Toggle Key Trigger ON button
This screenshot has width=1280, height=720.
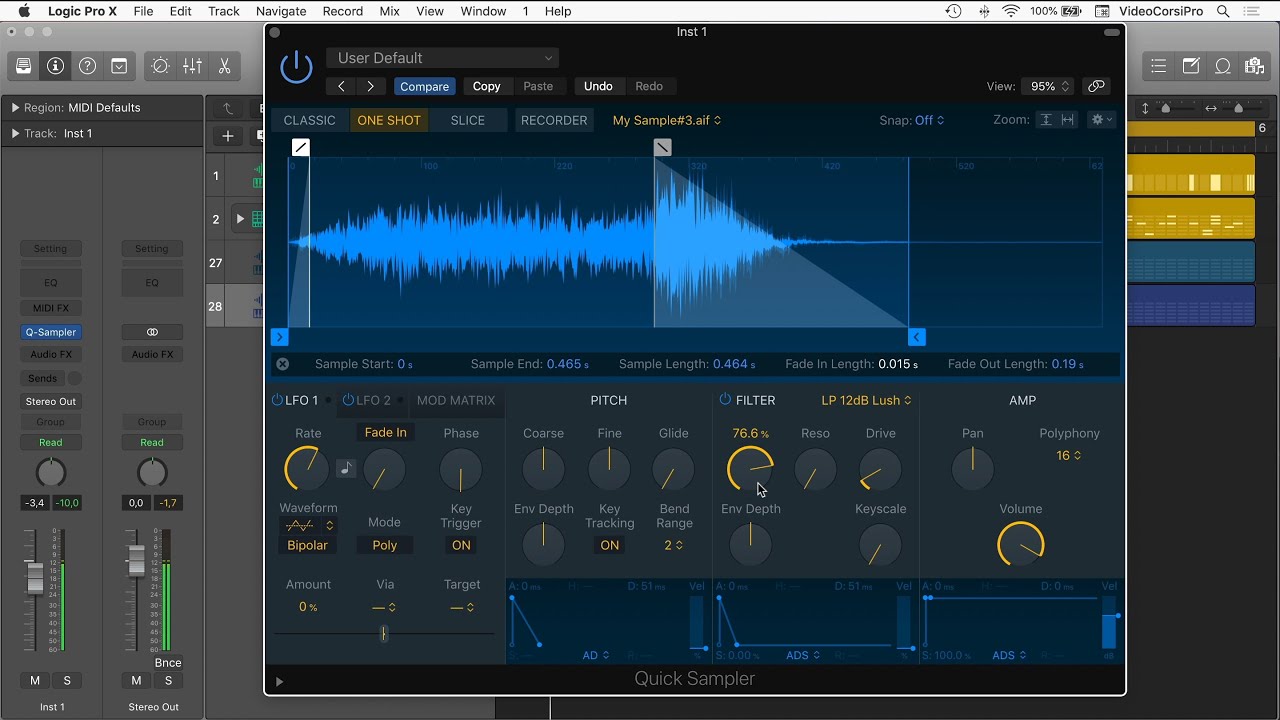(x=461, y=545)
